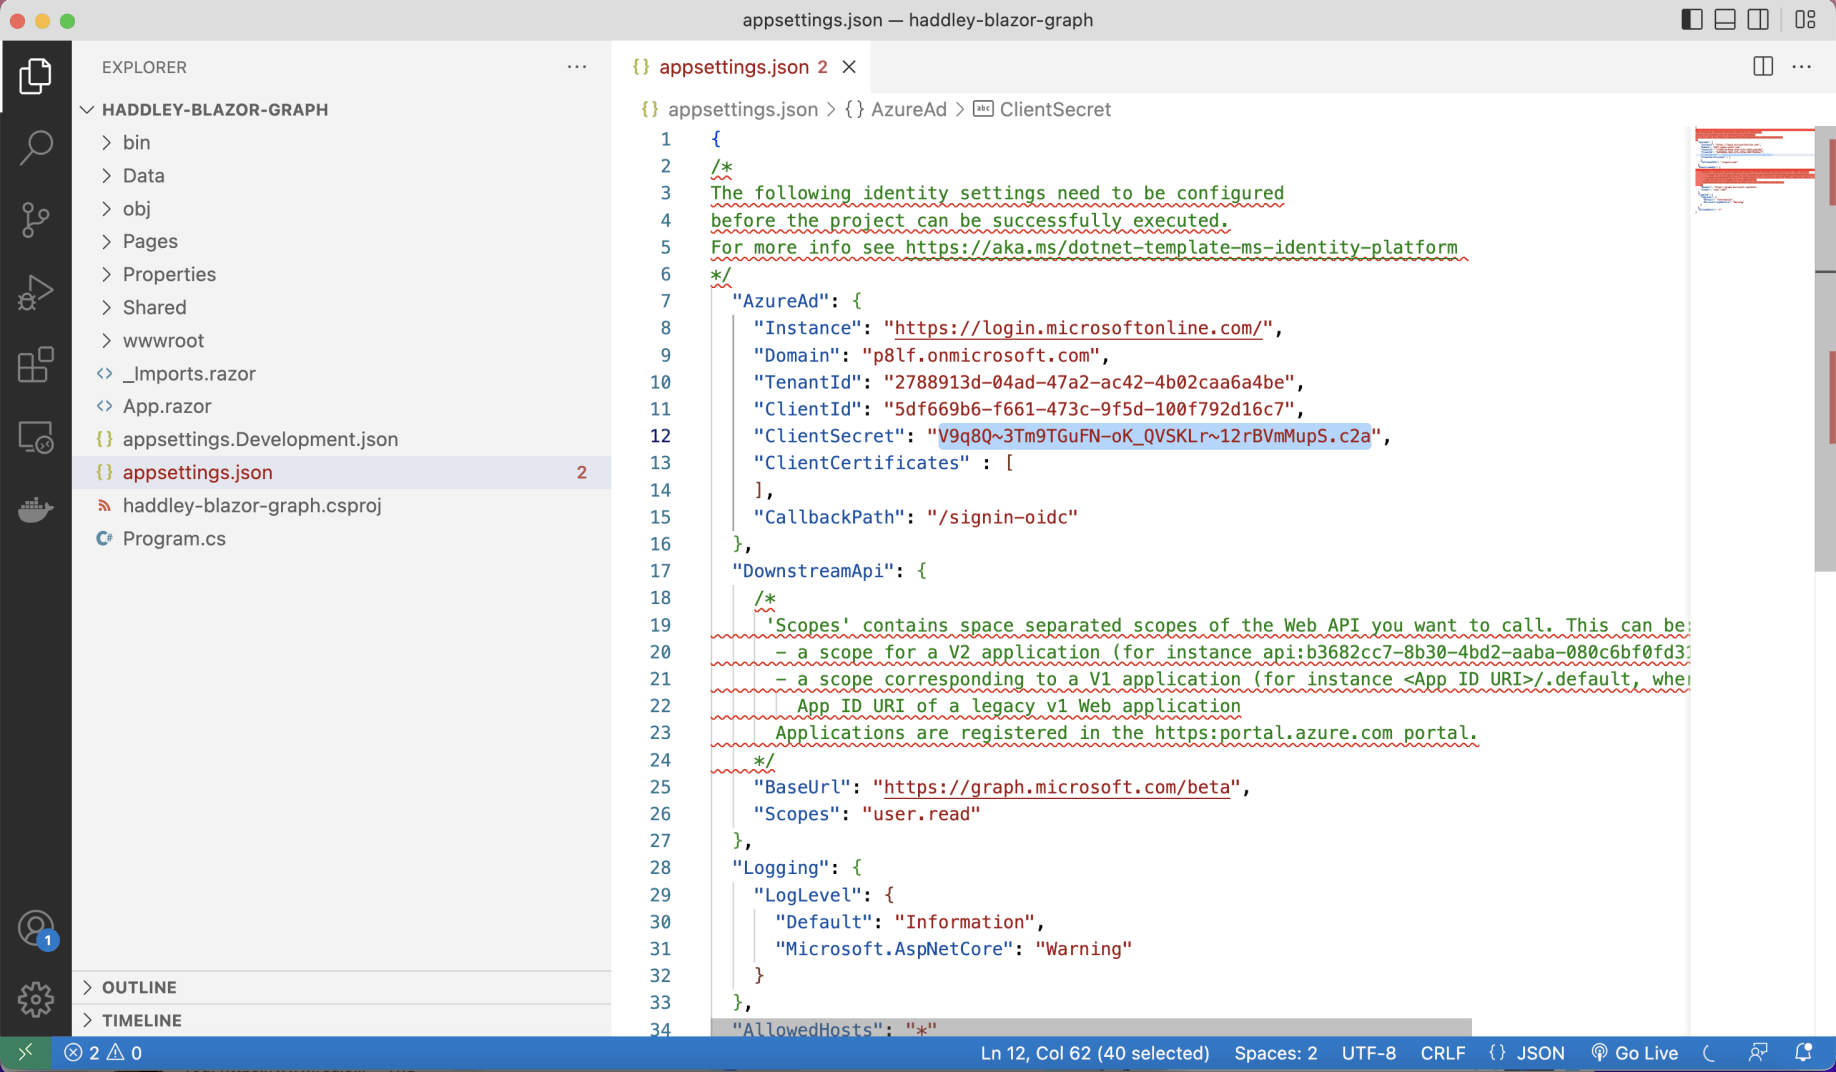Toggle the panel layout control in title bar

1724,19
